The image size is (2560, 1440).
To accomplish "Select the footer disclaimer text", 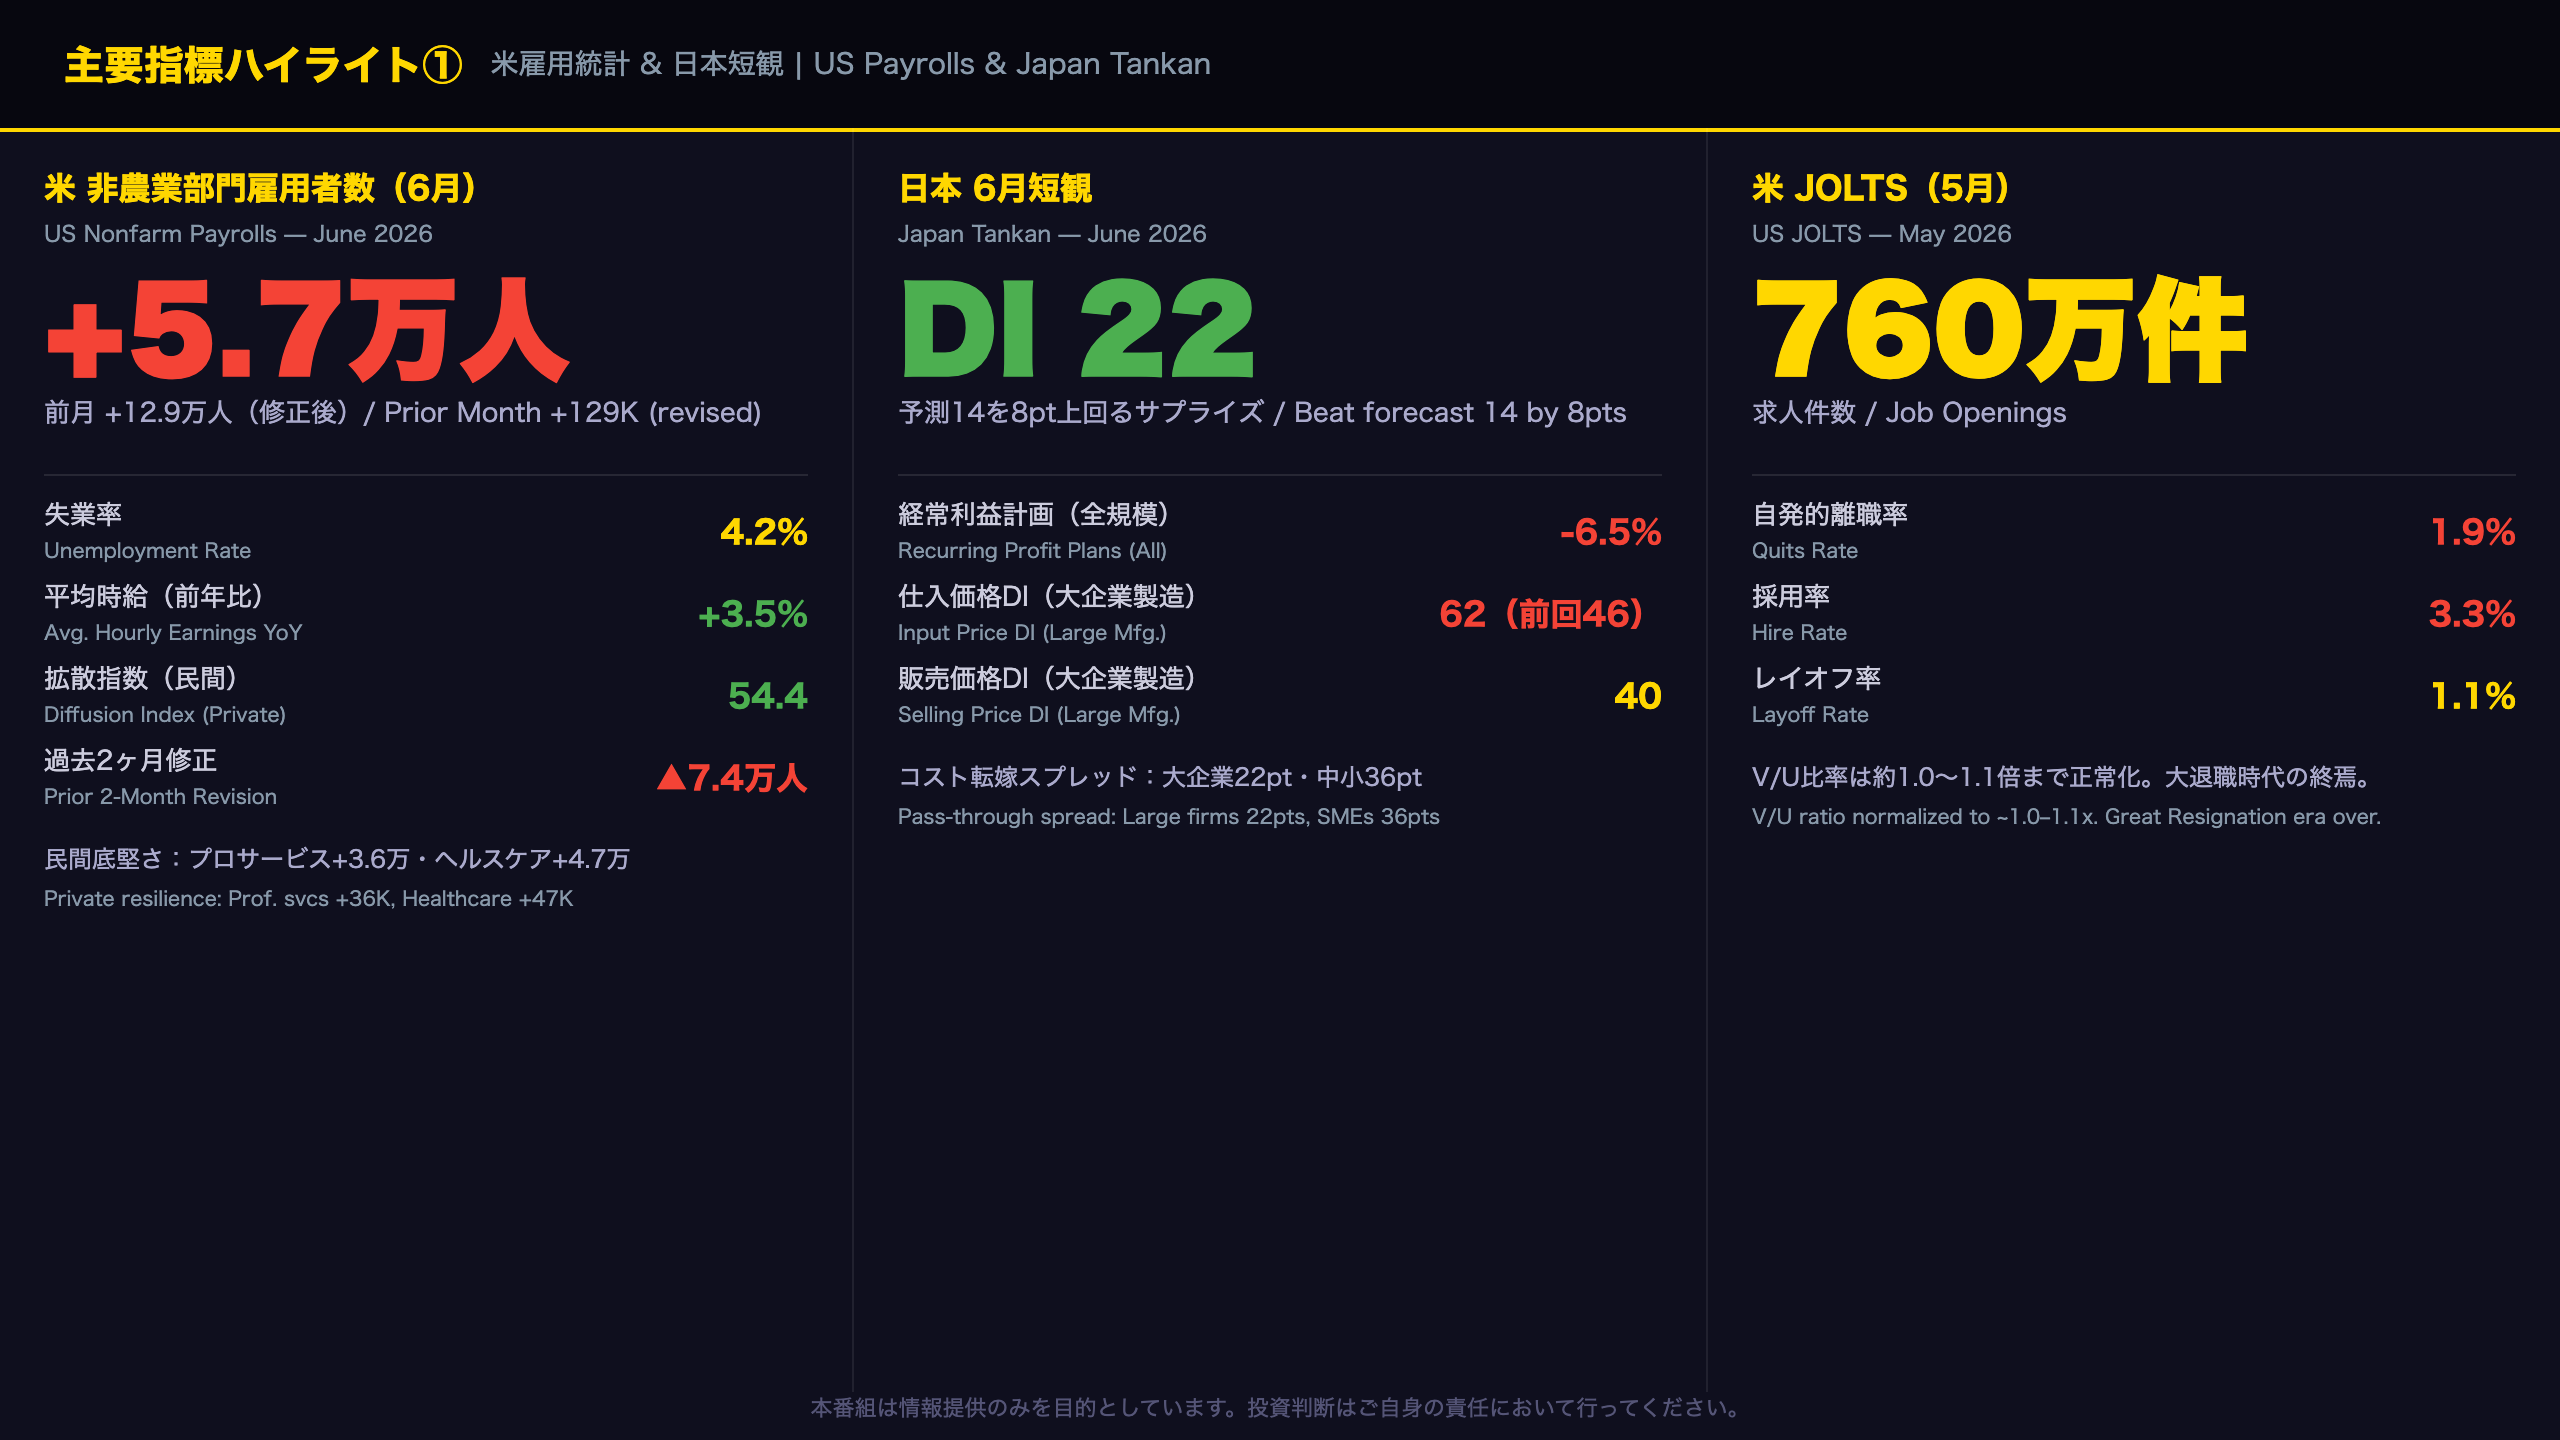I will click(1279, 1408).
